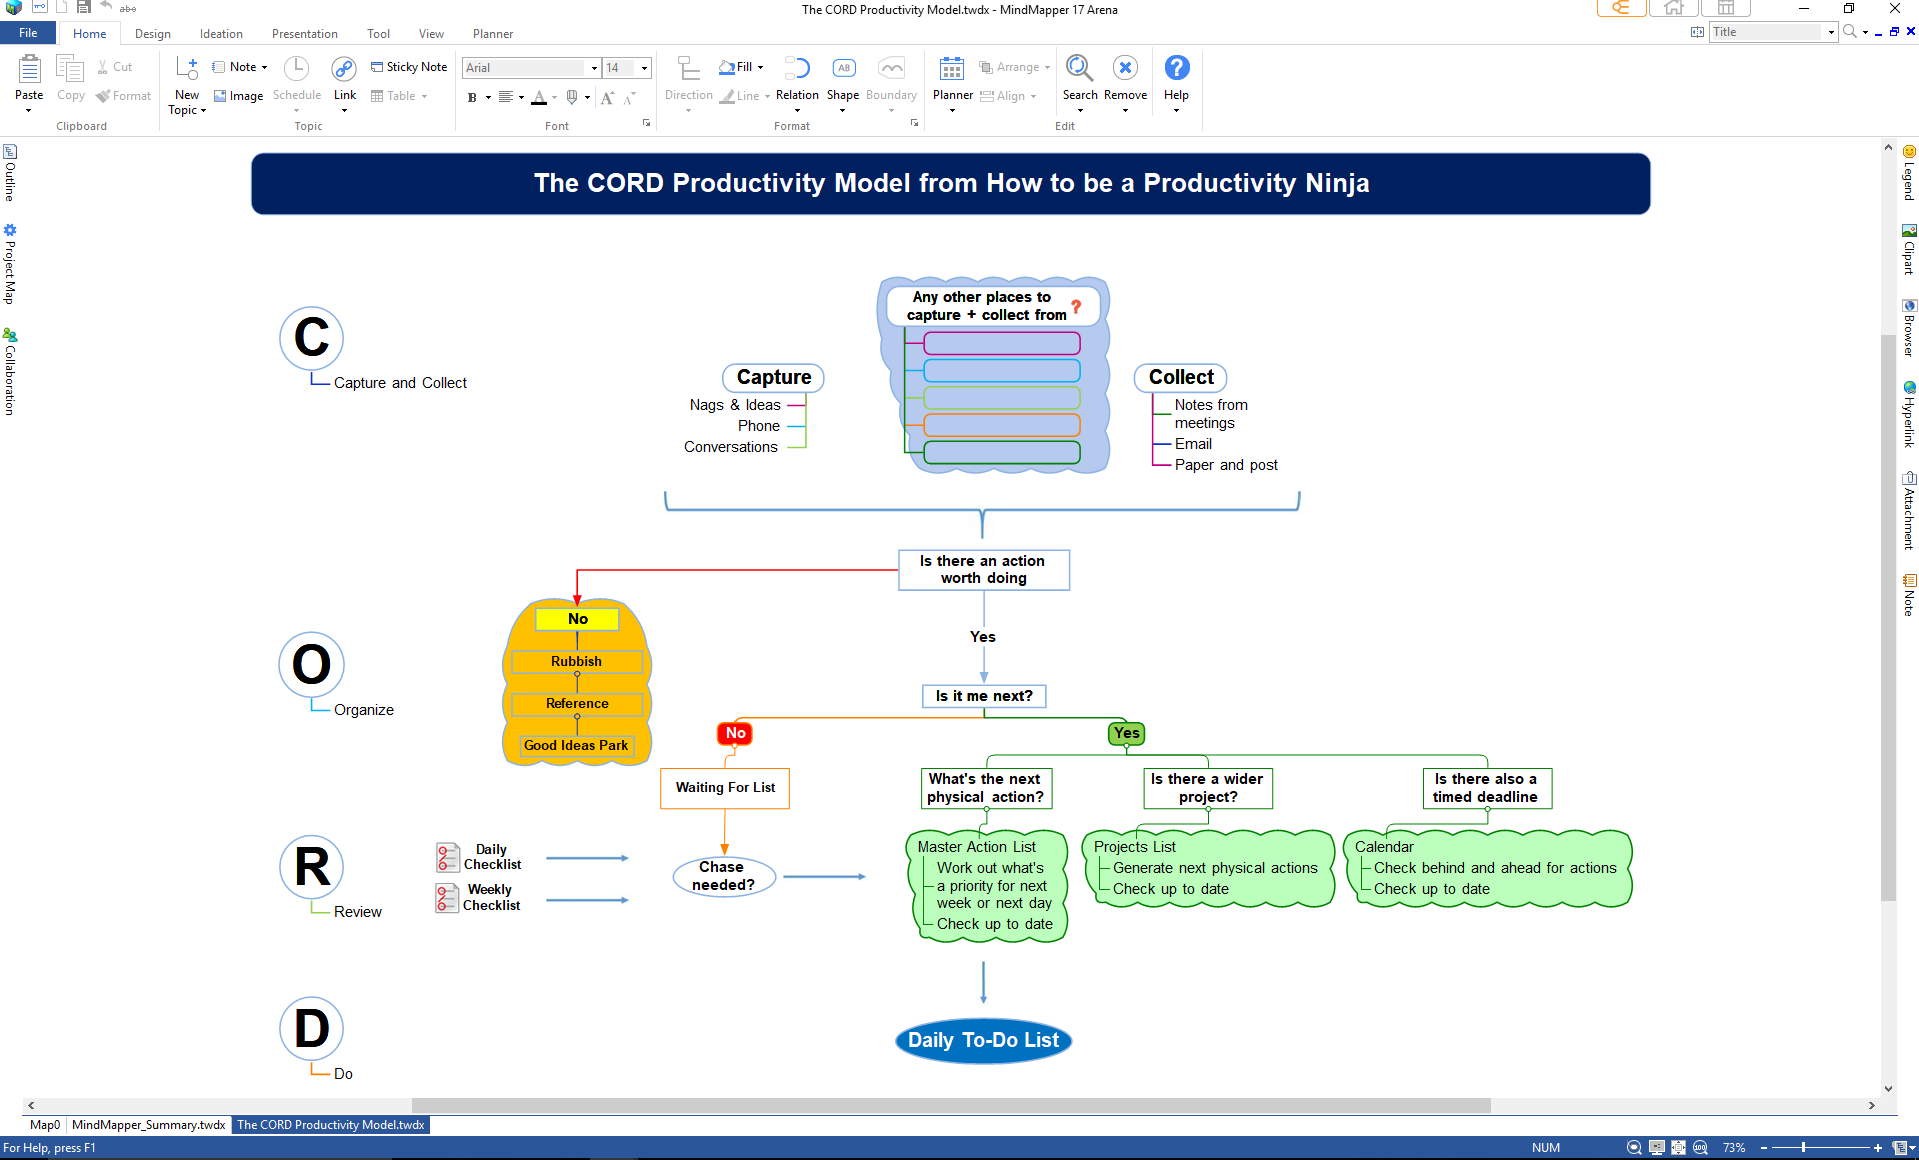Switch to the Ideation tab
Screen dimensions: 1919x1160
pyautogui.click(x=221, y=34)
